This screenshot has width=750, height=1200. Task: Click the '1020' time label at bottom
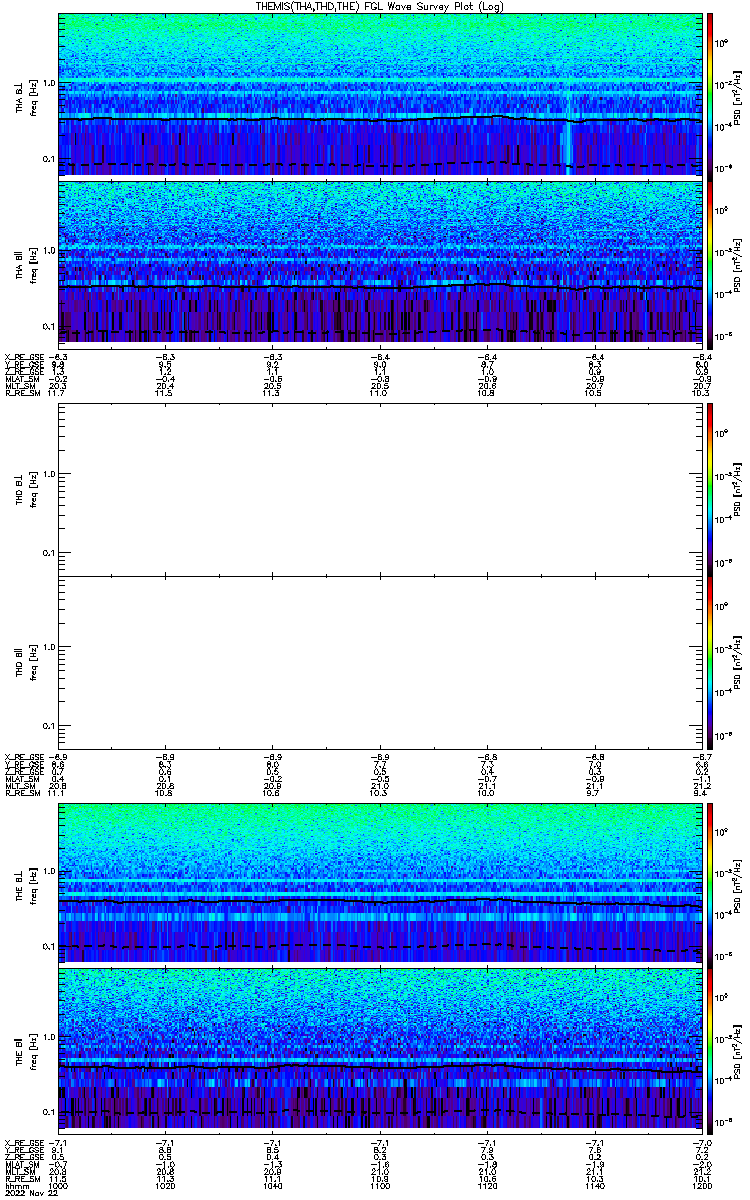click(x=165, y=1186)
